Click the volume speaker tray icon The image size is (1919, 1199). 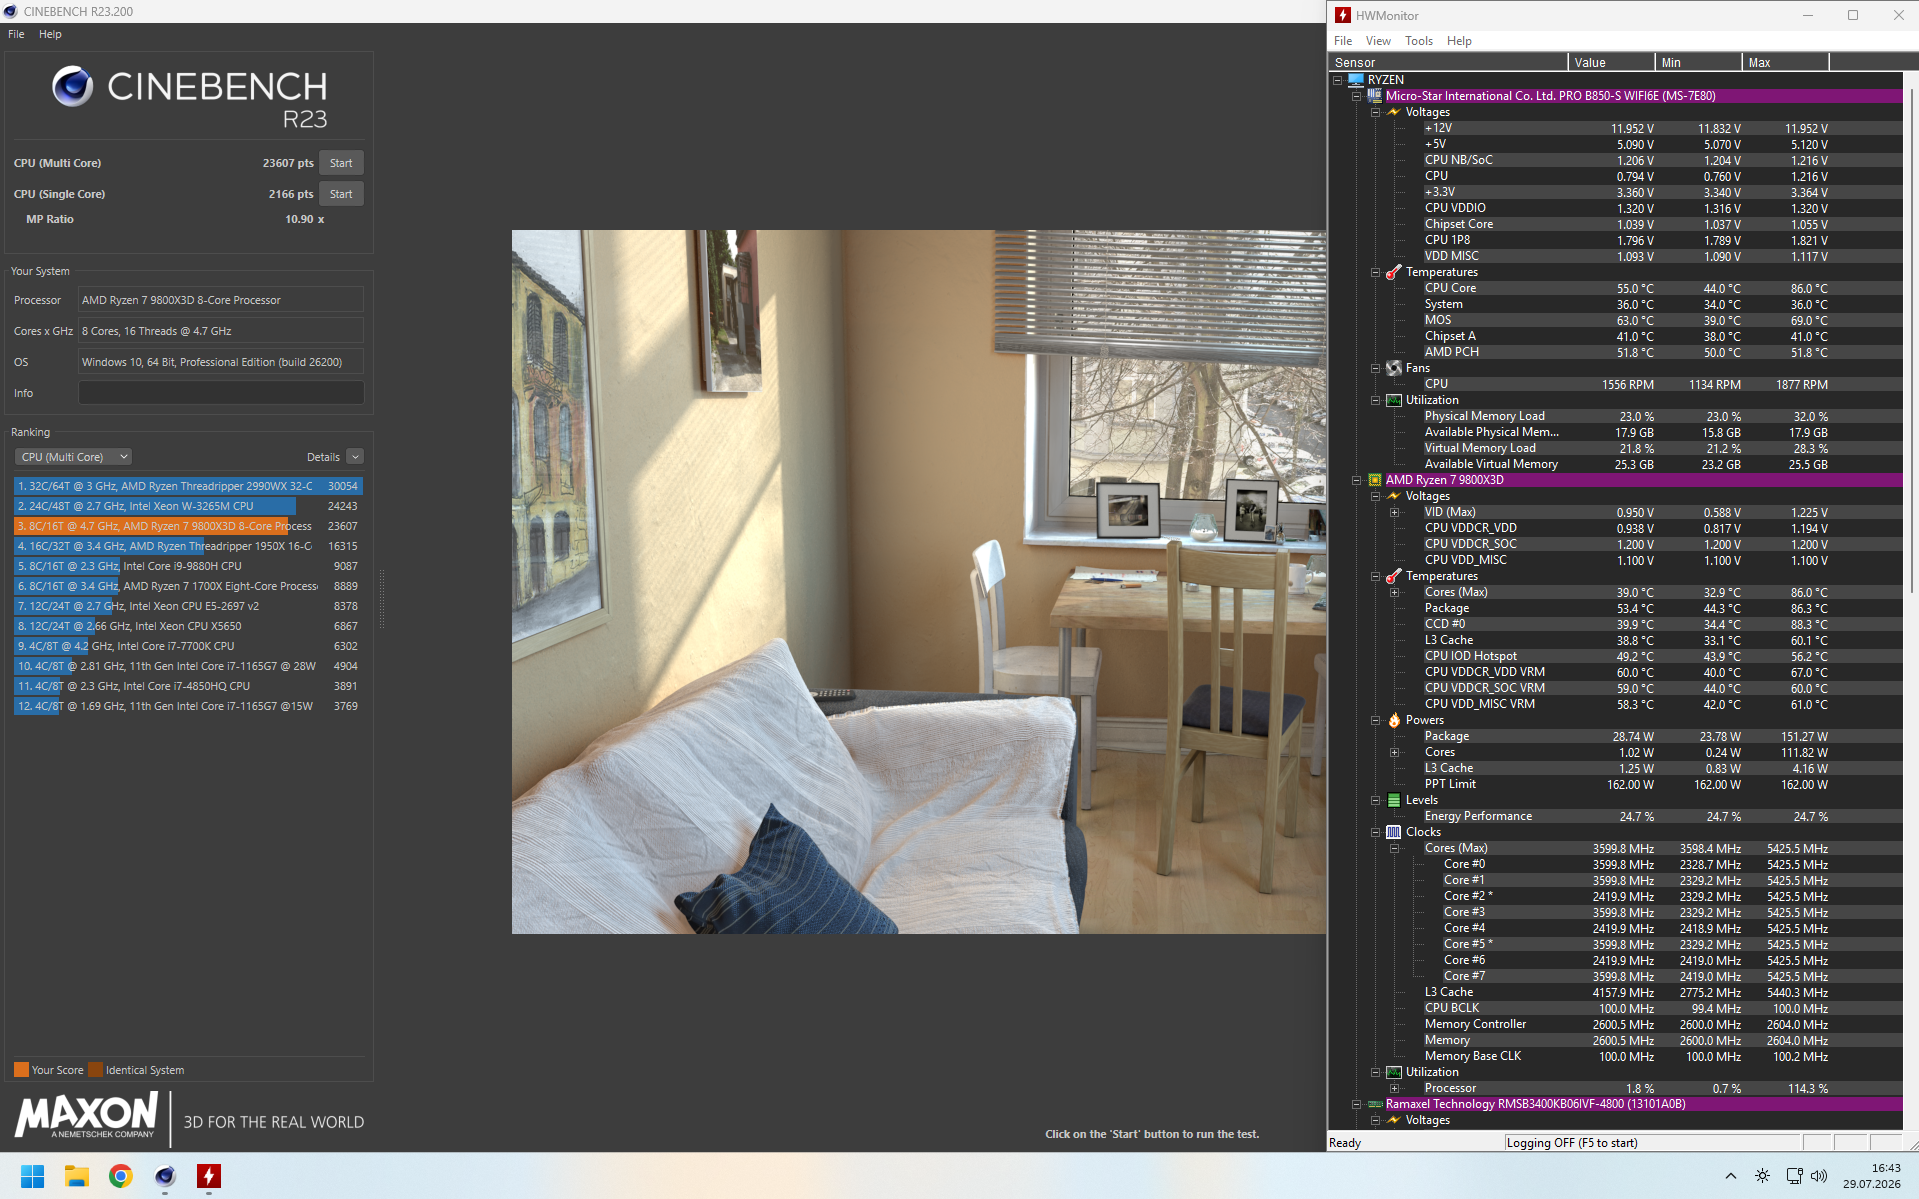point(1819,1176)
